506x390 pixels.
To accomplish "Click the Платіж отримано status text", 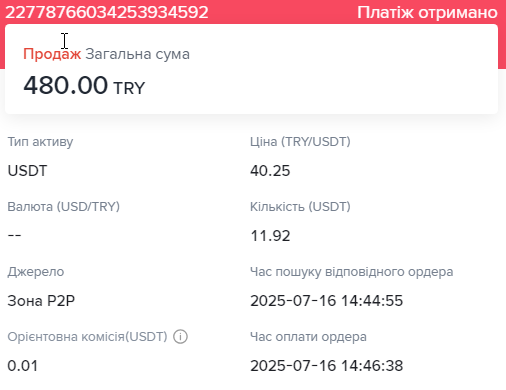I will (427, 13).
